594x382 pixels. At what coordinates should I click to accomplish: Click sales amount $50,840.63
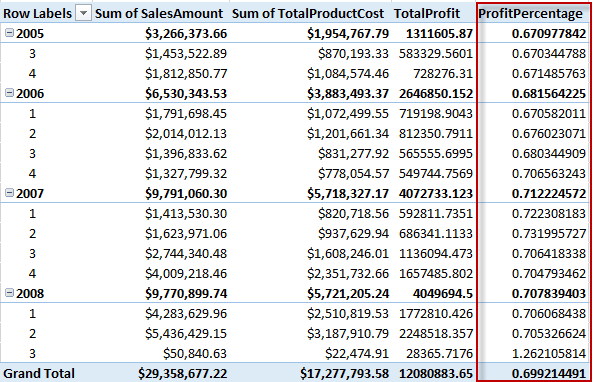tap(195, 354)
